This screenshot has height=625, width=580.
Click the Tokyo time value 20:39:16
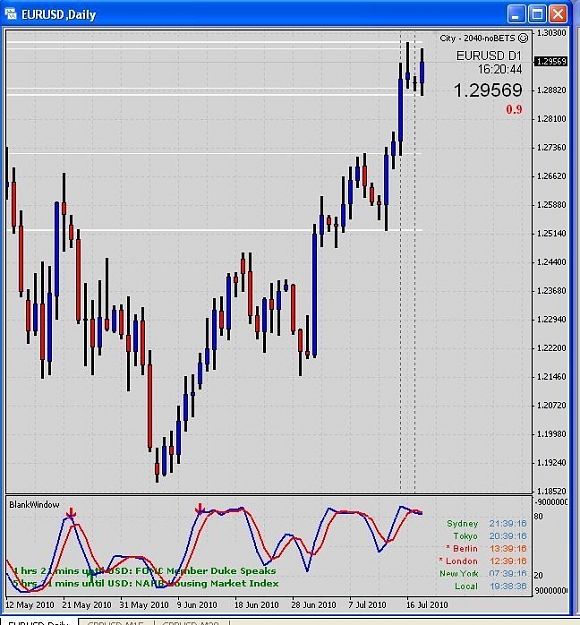(508, 536)
